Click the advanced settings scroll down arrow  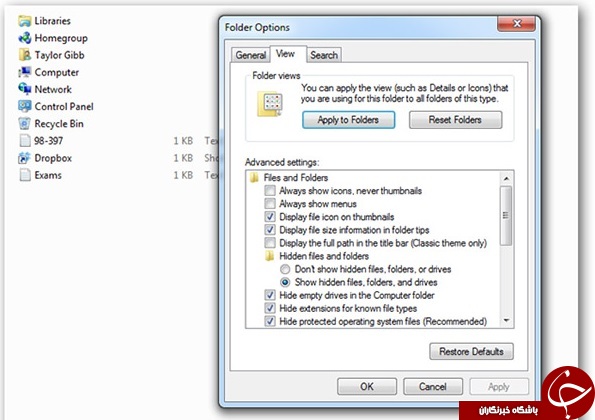506,321
